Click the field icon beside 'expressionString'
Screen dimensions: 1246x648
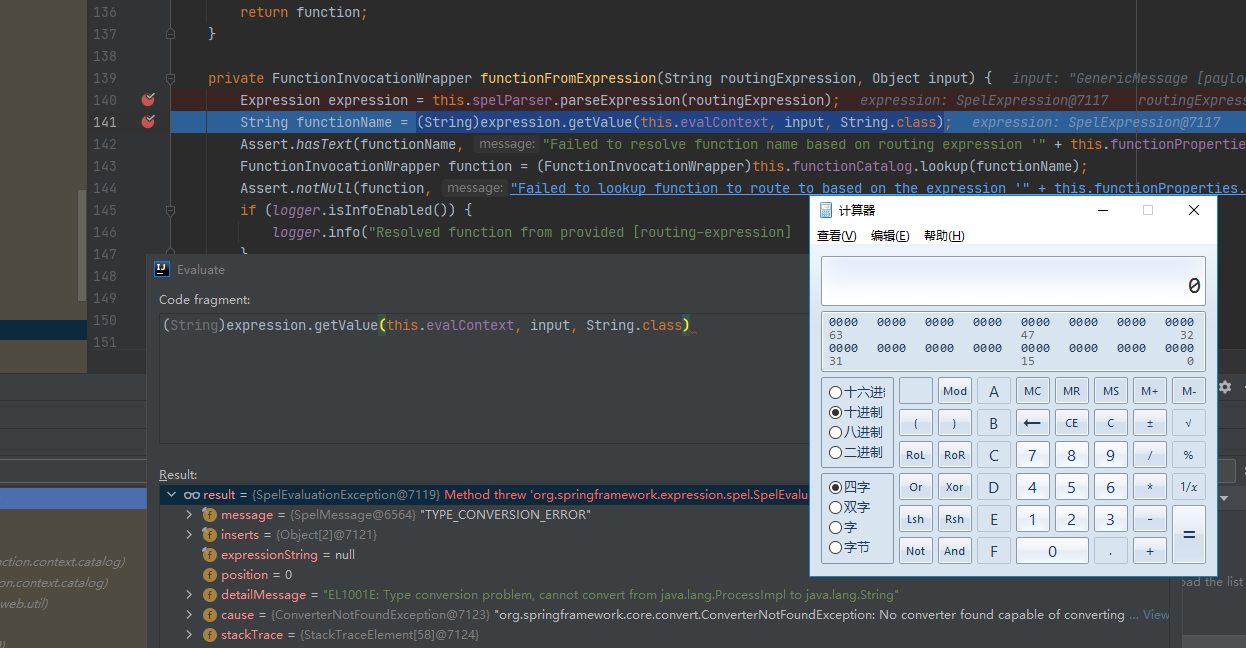pyautogui.click(x=209, y=555)
